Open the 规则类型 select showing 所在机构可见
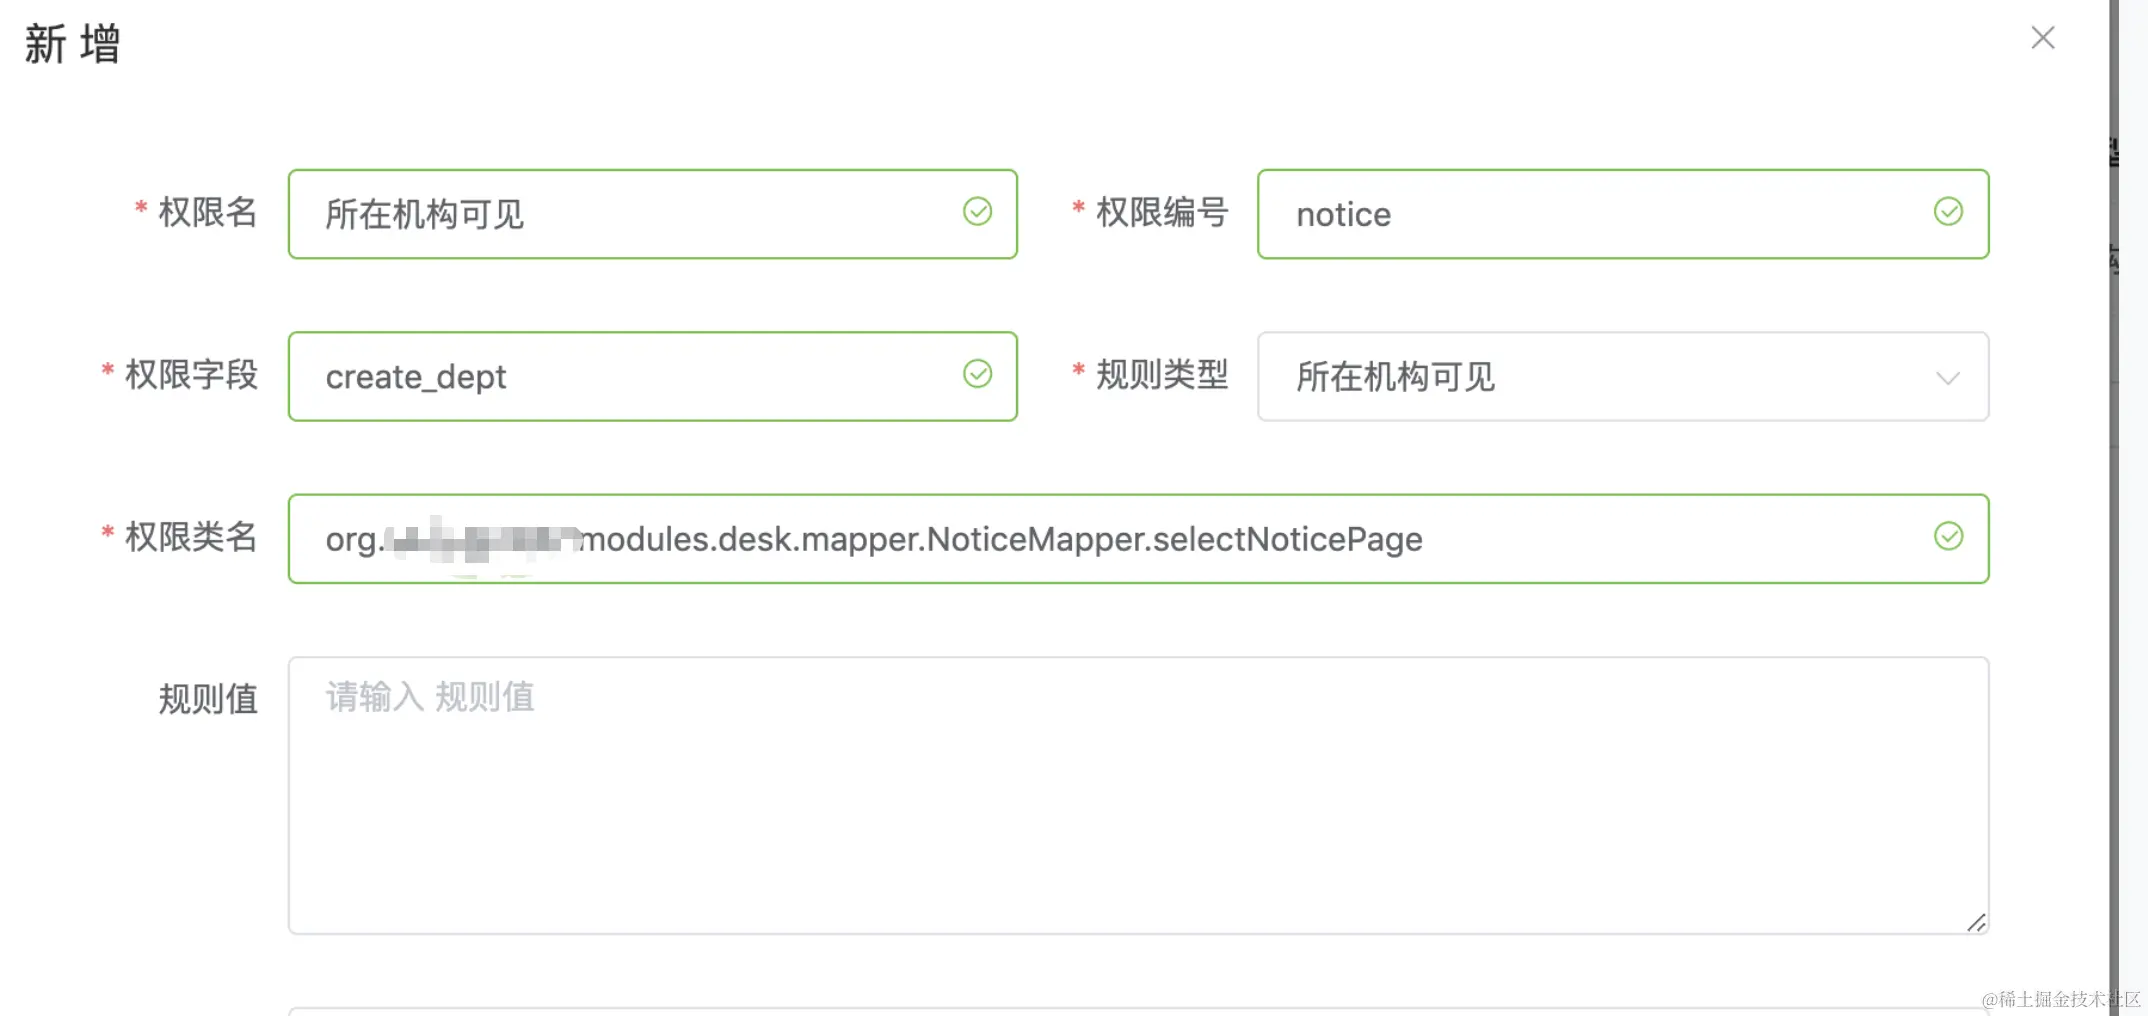 tap(1600, 377)
